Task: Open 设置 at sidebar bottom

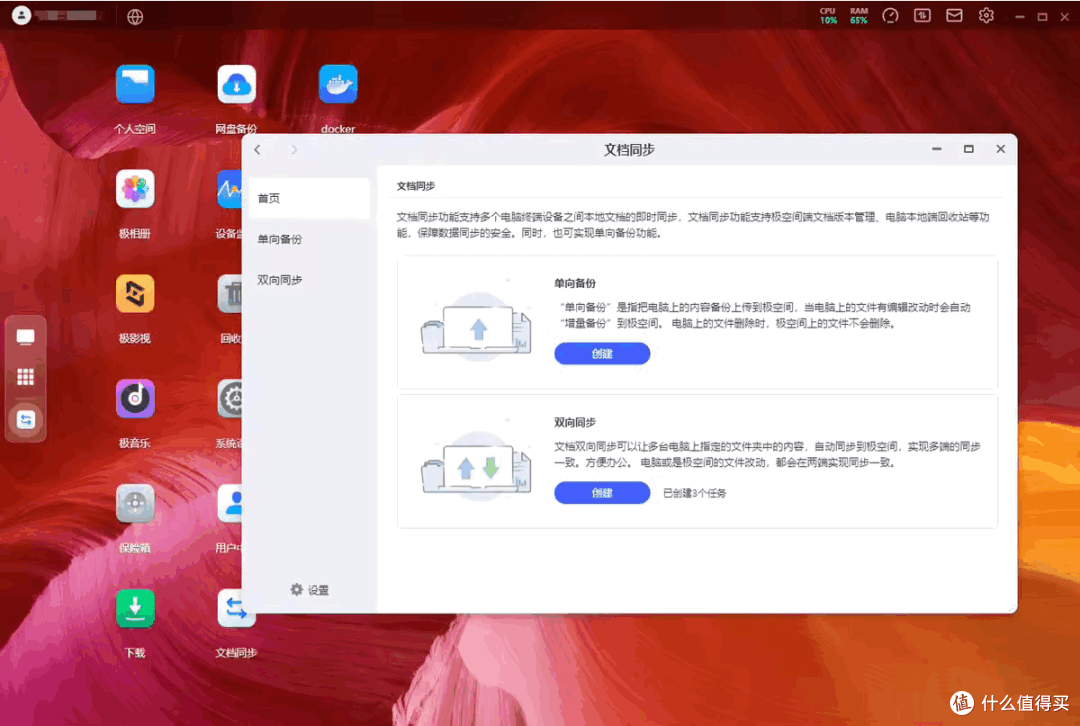Action: 309,590
